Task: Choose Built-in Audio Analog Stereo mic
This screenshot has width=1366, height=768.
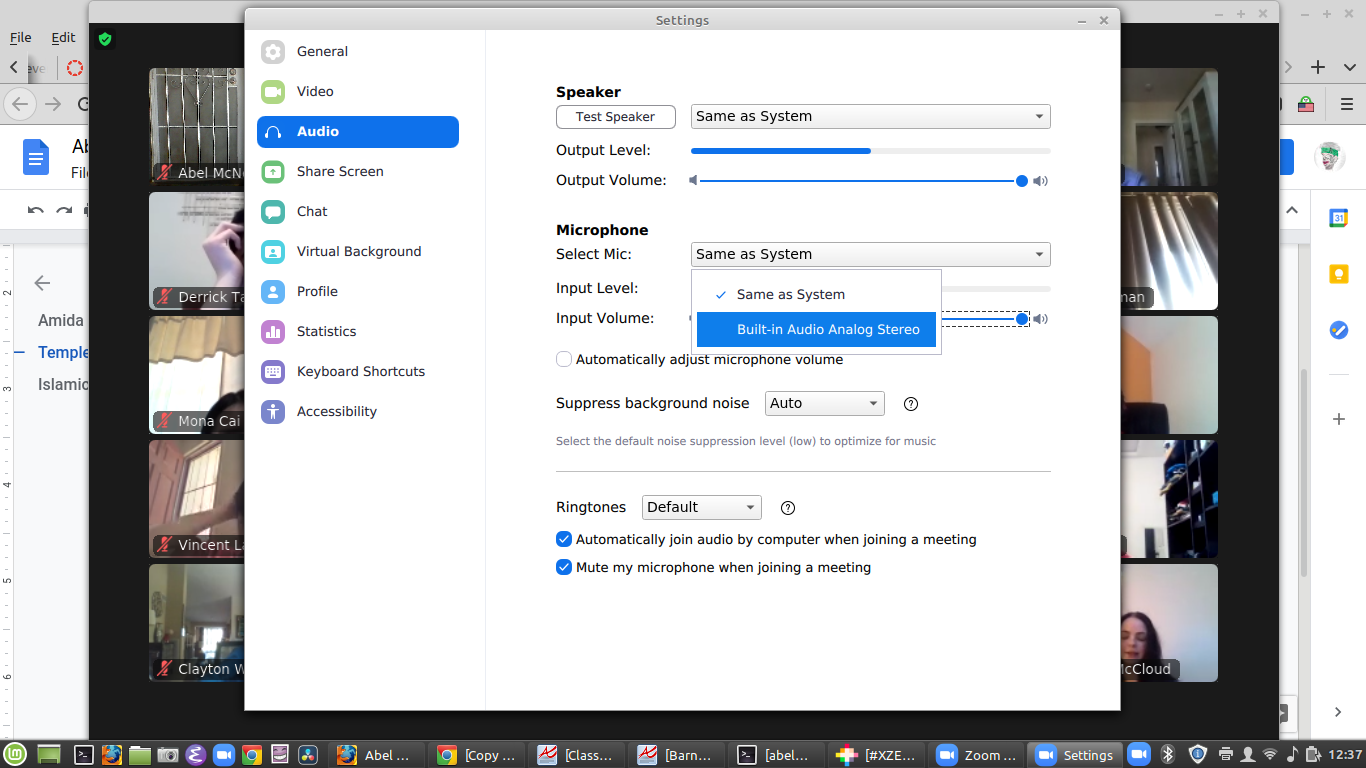Action: point(816,330)
